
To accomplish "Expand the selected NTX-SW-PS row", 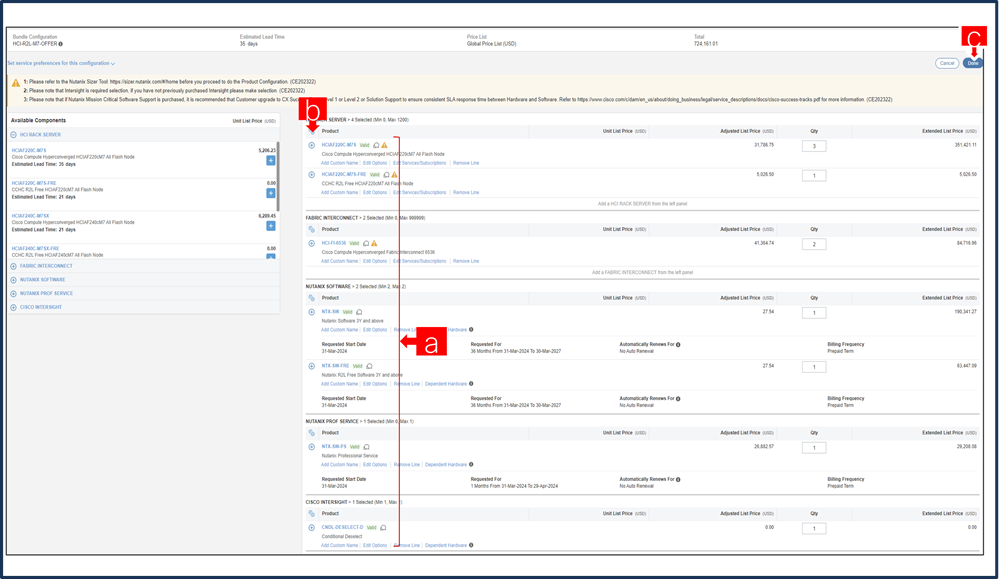I will coord(312,447).
